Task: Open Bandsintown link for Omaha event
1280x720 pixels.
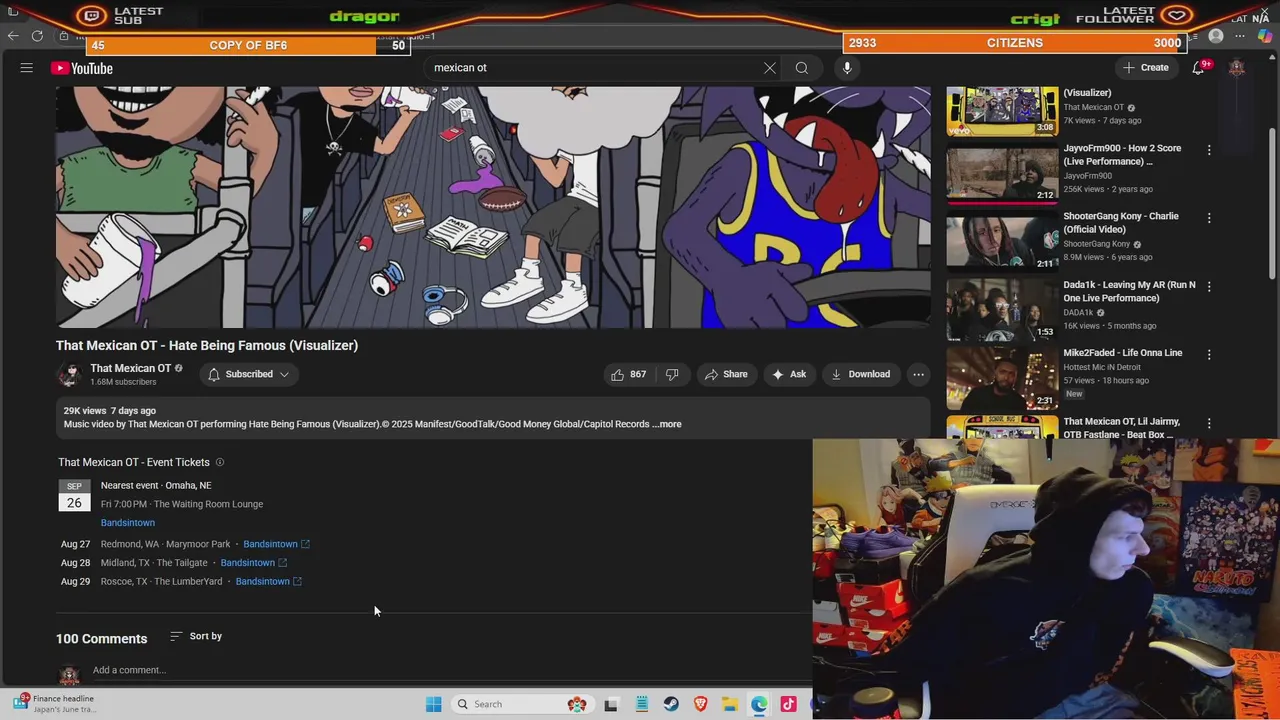Action: (127, 523)
